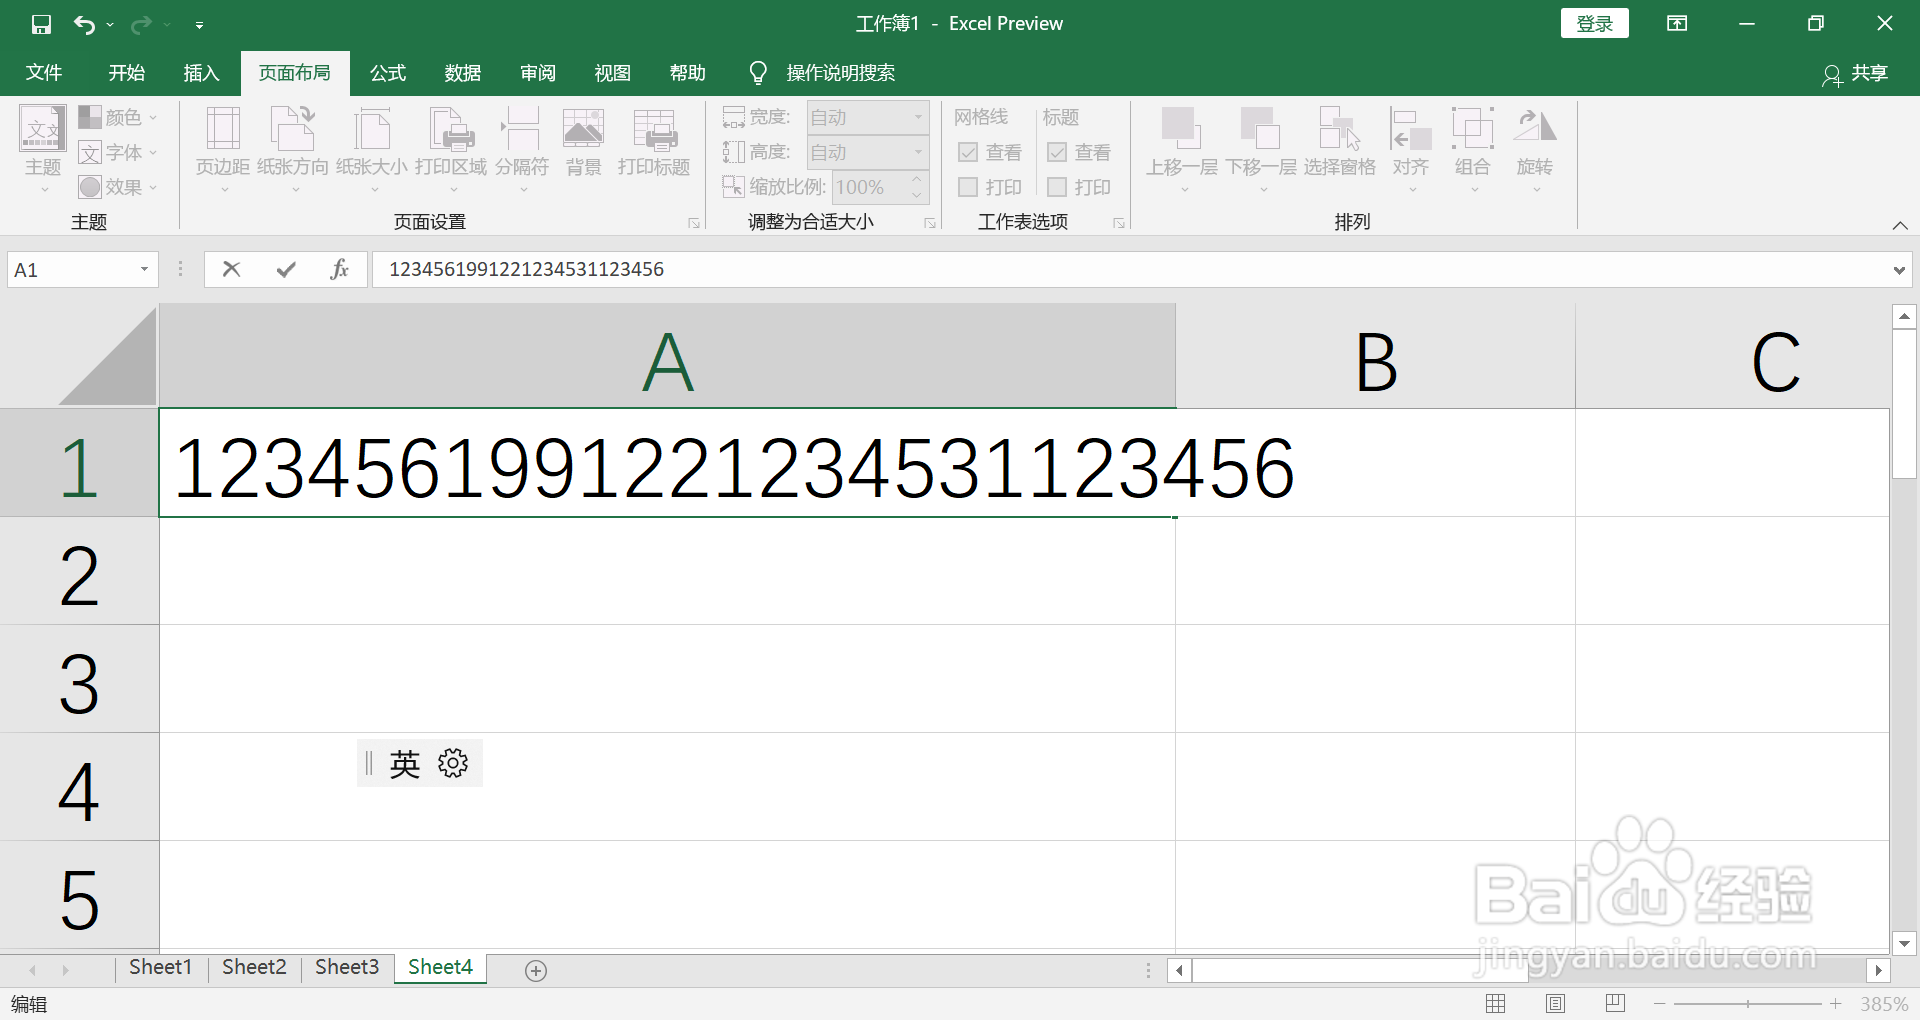
Task: Click the Orientation (纸张方向) icon
Action: pos(292,130)
